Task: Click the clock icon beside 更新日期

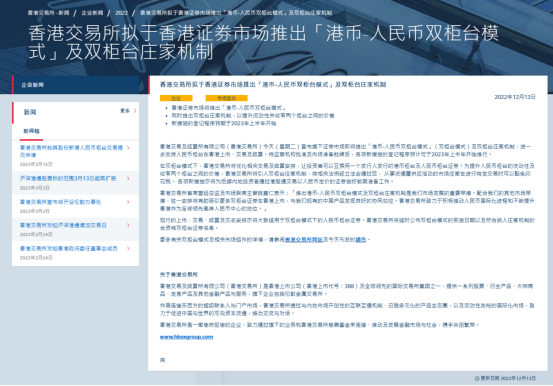Action: click(477, 378)
